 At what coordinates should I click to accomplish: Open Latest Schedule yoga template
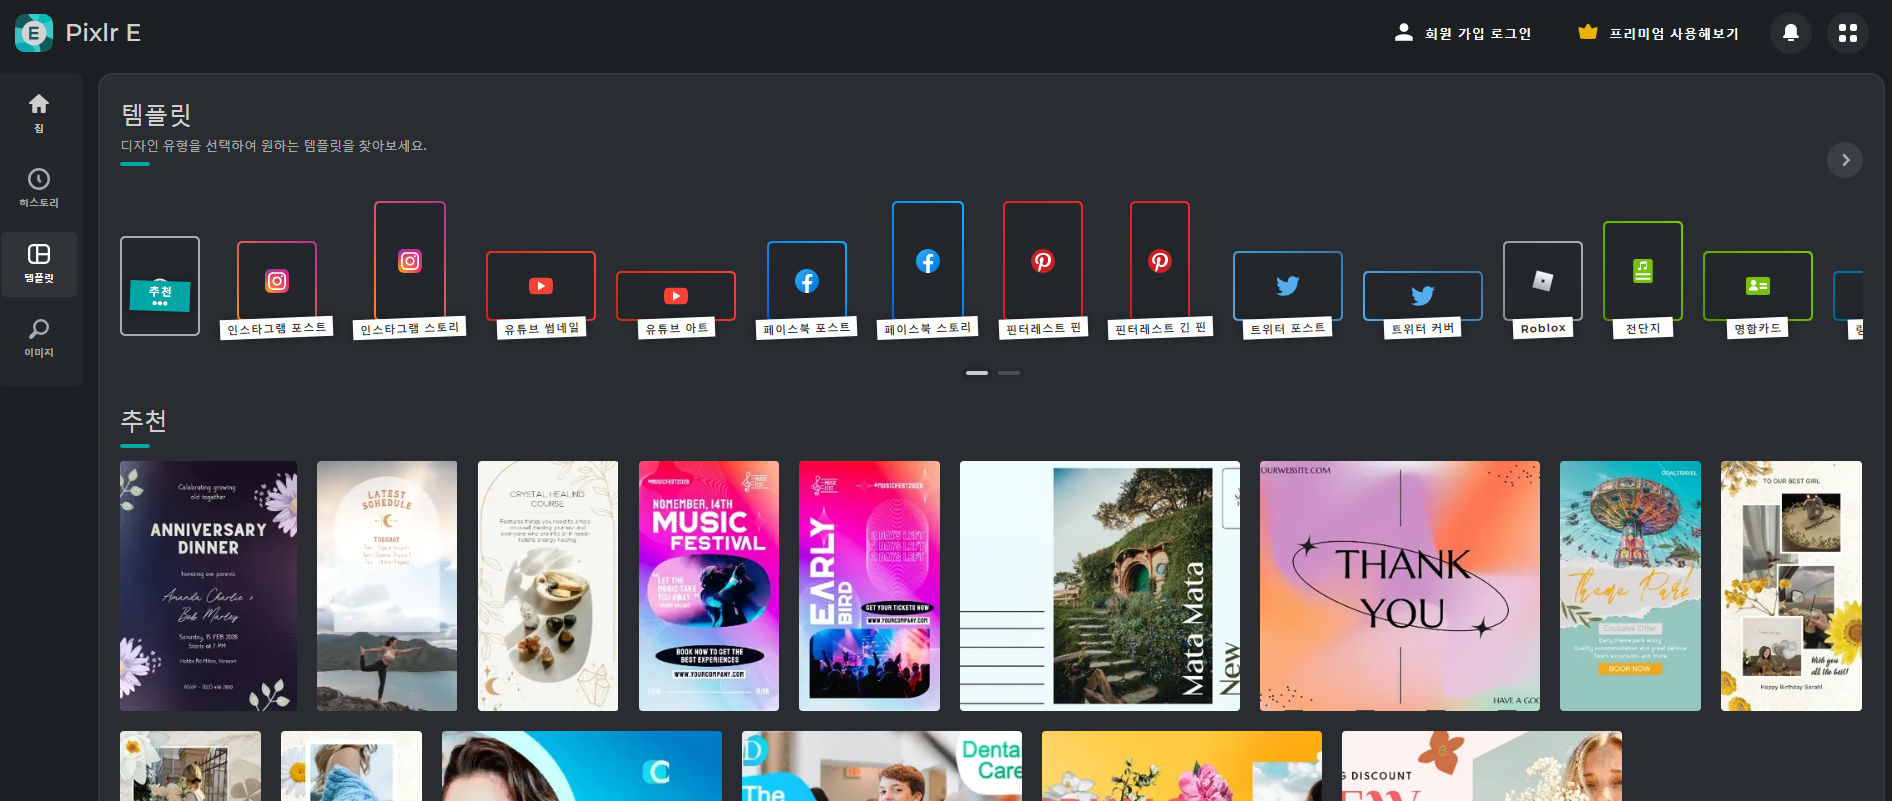pyautogui.click(x=387, y=586)
